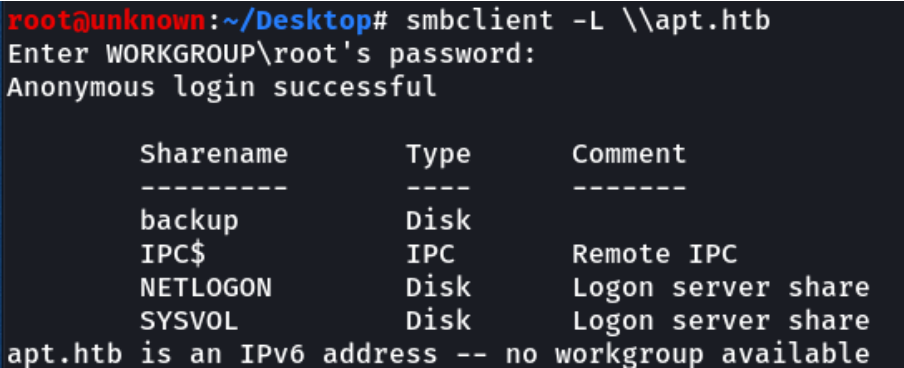Click NETLOGON's Logon server share comment

tap(721, 287)
